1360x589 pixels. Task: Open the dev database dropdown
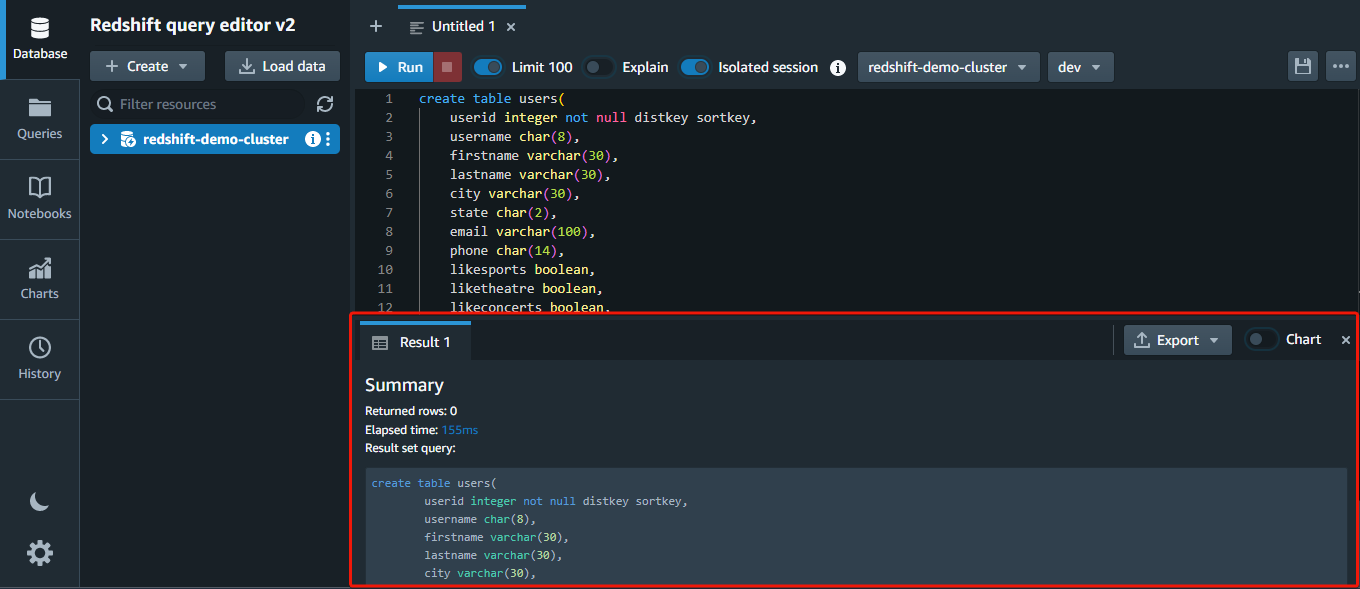pos(1080,67)
